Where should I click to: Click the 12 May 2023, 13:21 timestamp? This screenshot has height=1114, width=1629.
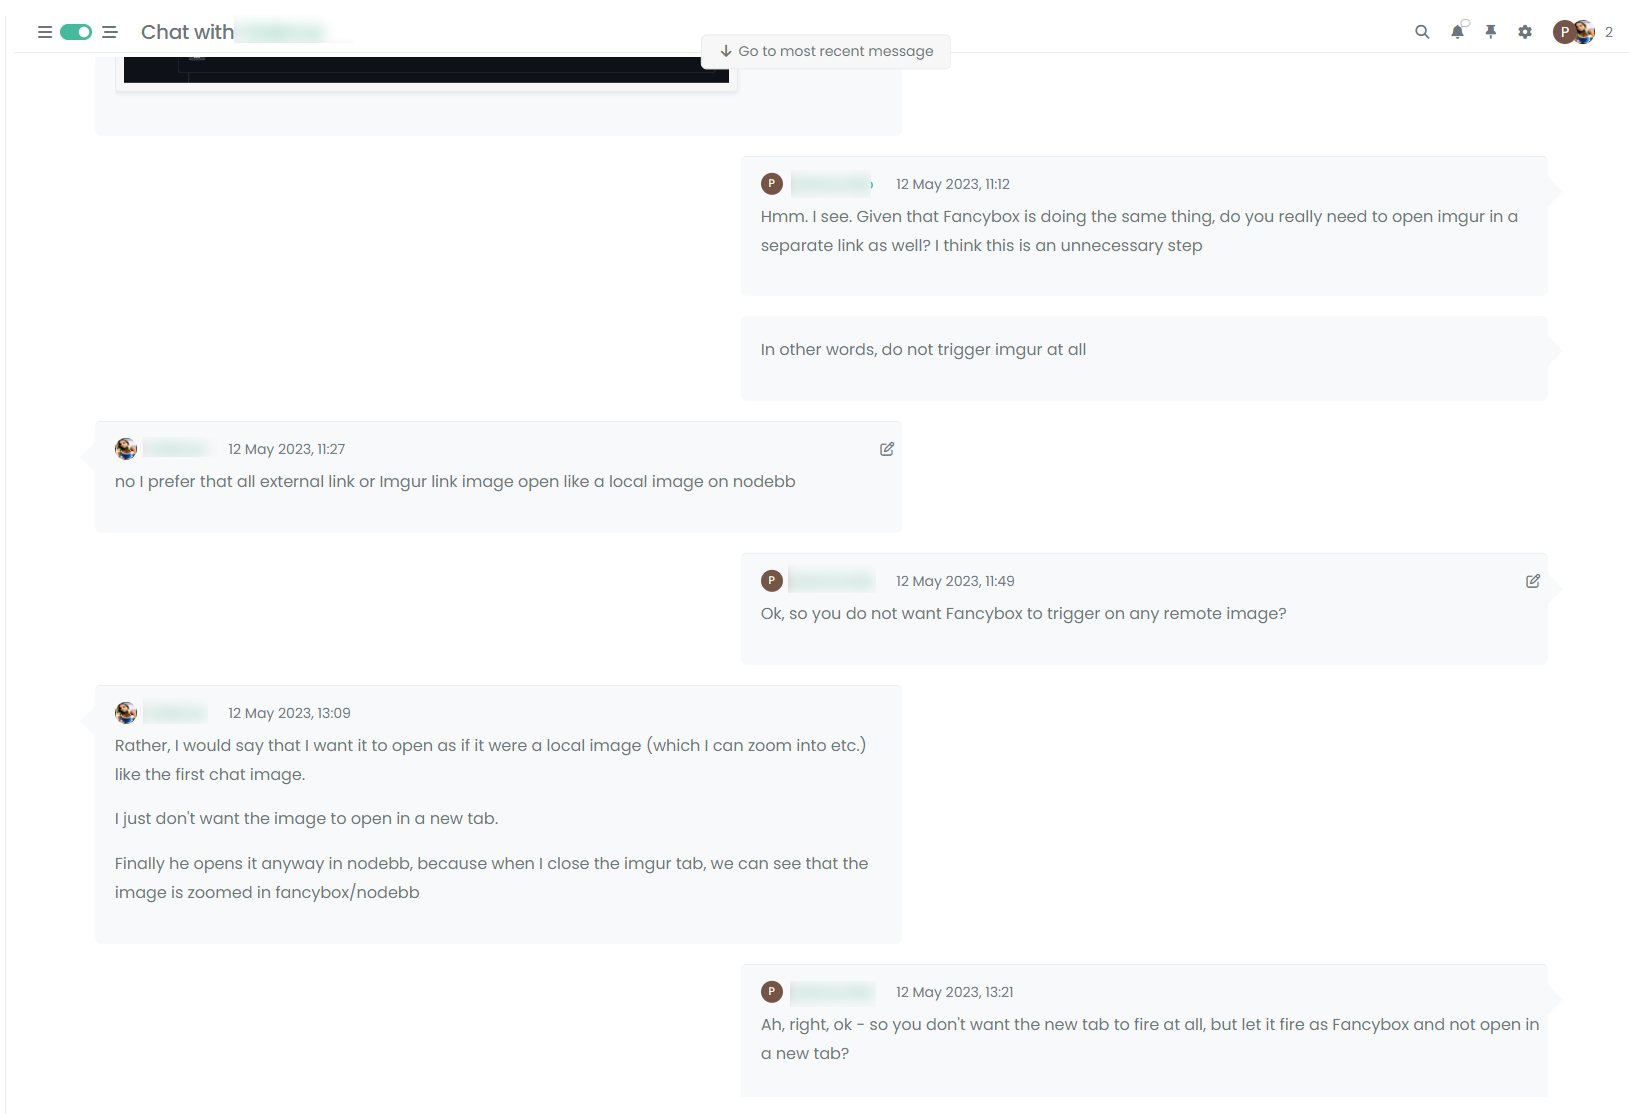954,992
